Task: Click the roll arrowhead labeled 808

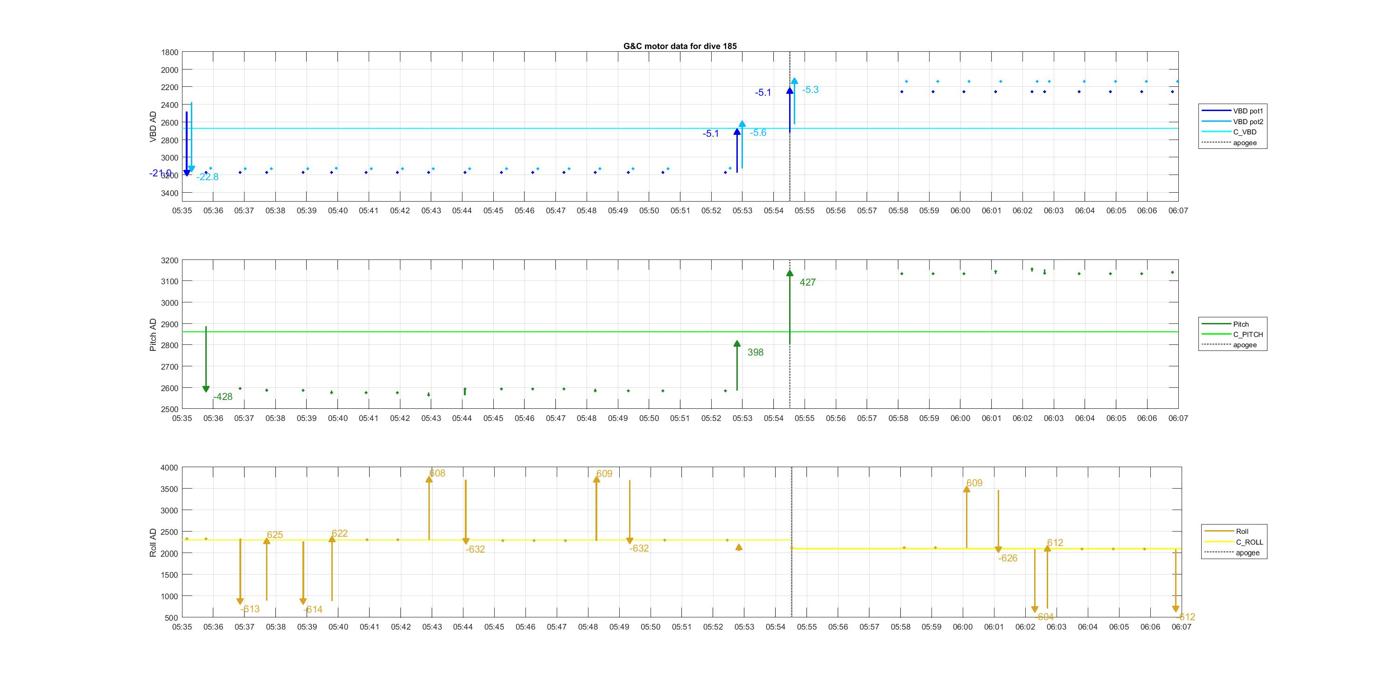Action: (429, 479)
